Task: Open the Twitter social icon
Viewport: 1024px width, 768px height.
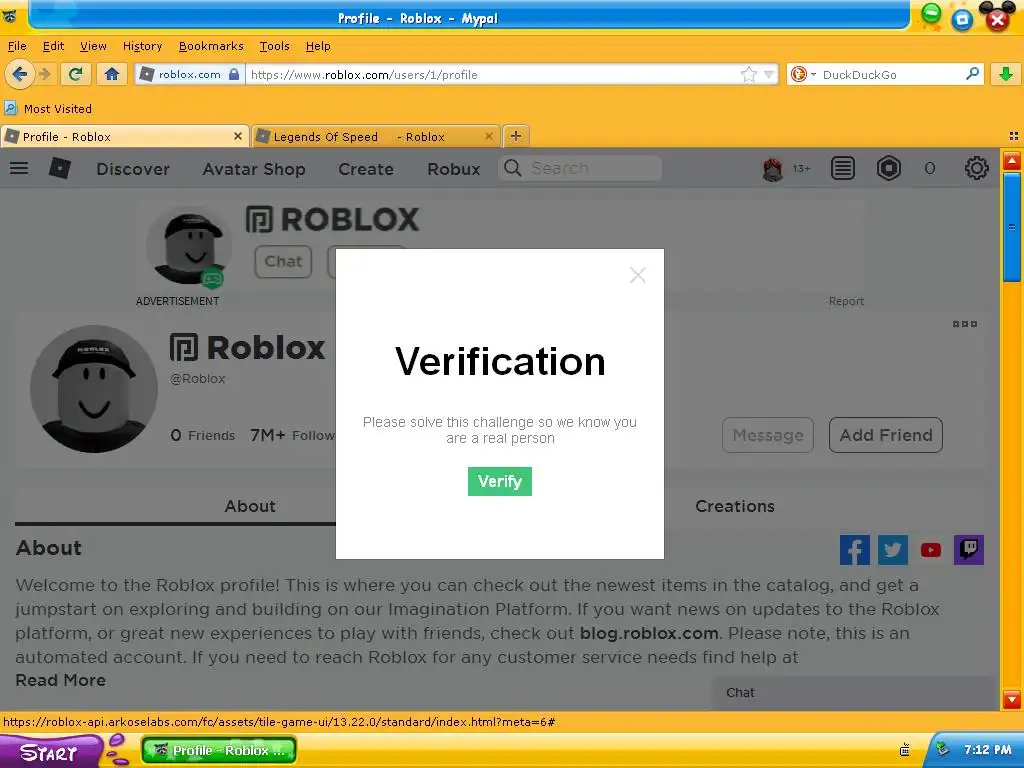Action: click(893, 550)
